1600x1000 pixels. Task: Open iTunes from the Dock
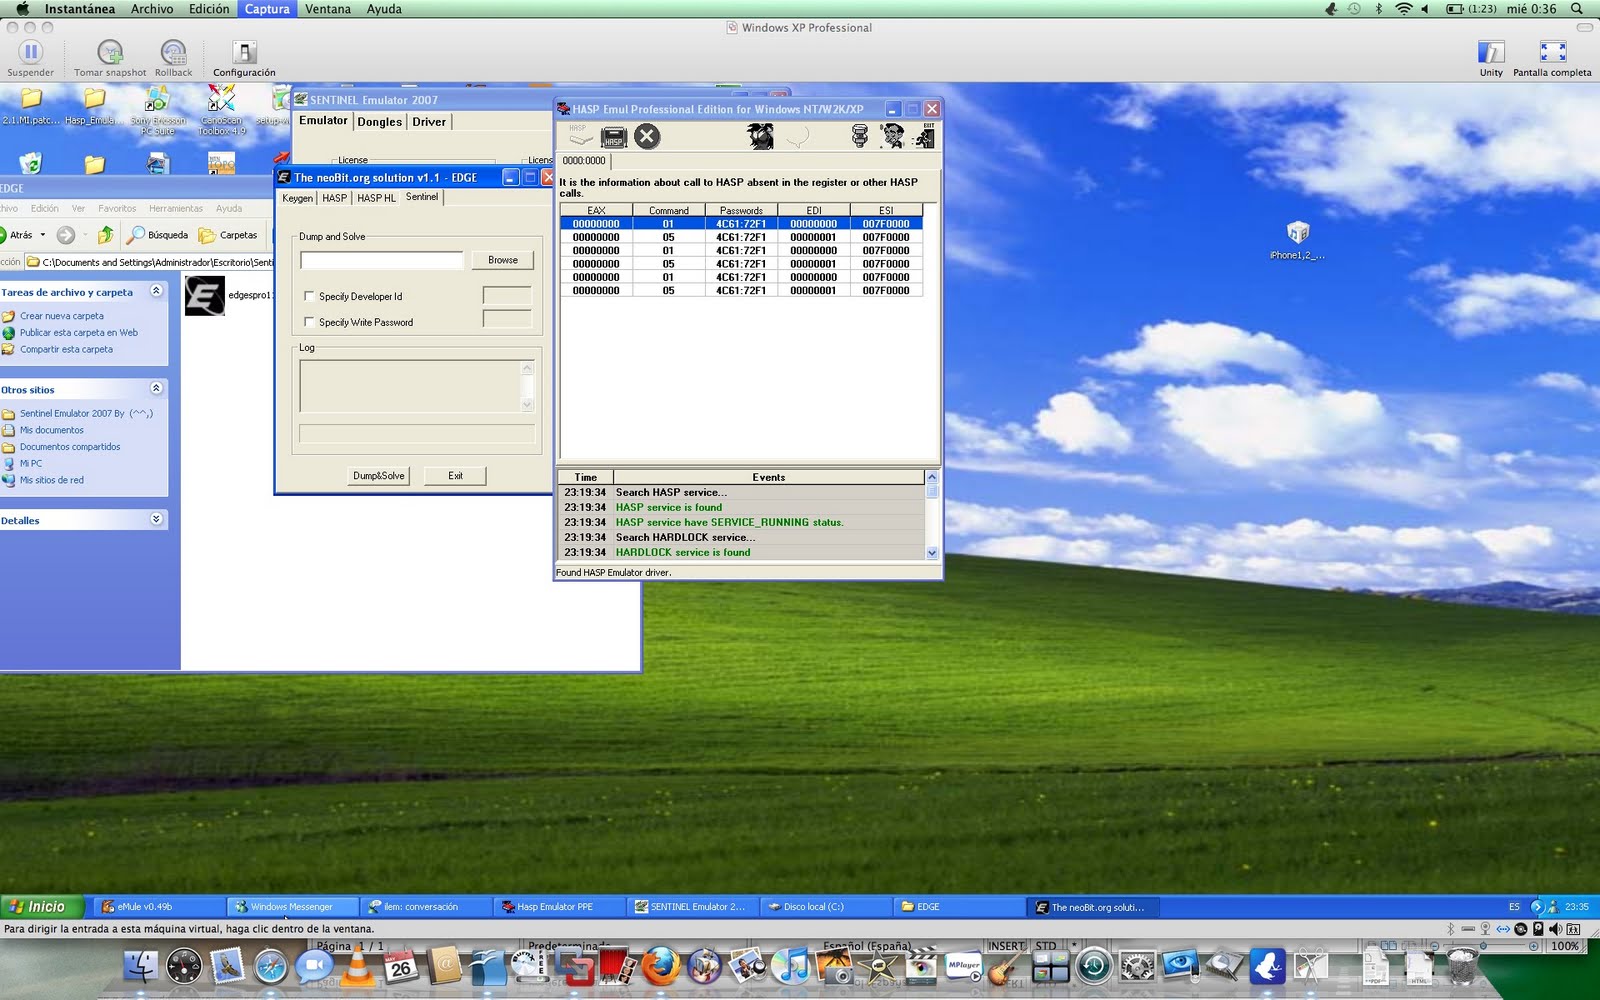coord(792,966)
